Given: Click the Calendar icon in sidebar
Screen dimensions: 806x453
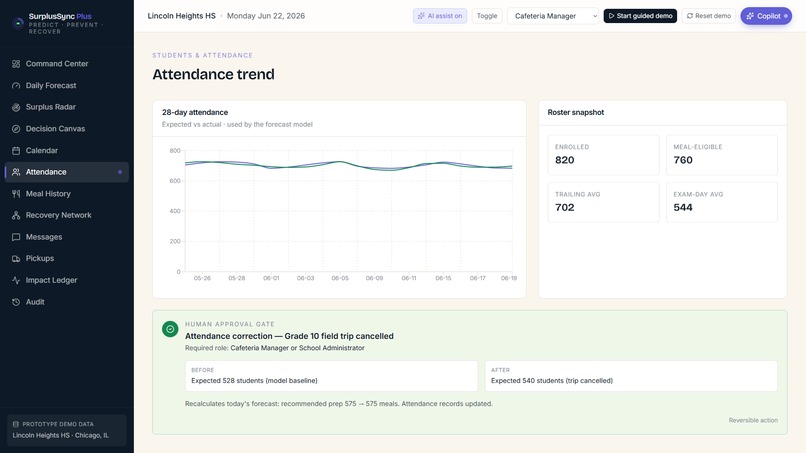Looking at the screenshot, I should [16, 151].
